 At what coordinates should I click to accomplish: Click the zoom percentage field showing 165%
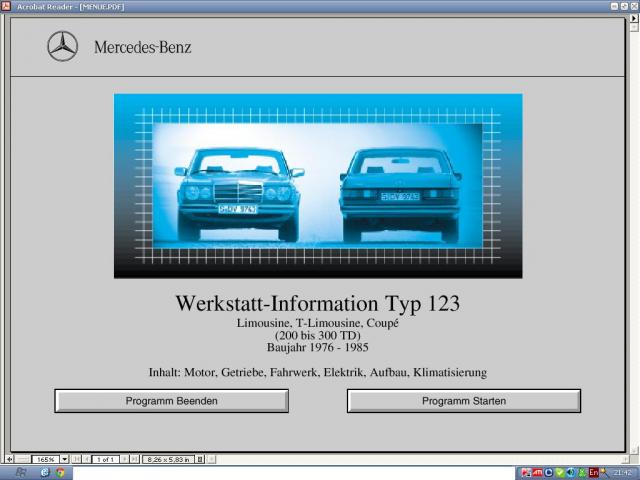tap(44, 459)
